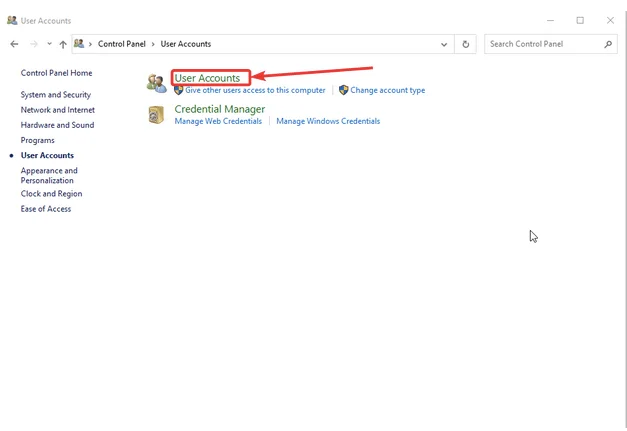The height and width of the screenshot is (431, 627).
Task: Click the forward navigation arrow
Action: [34, 44]
